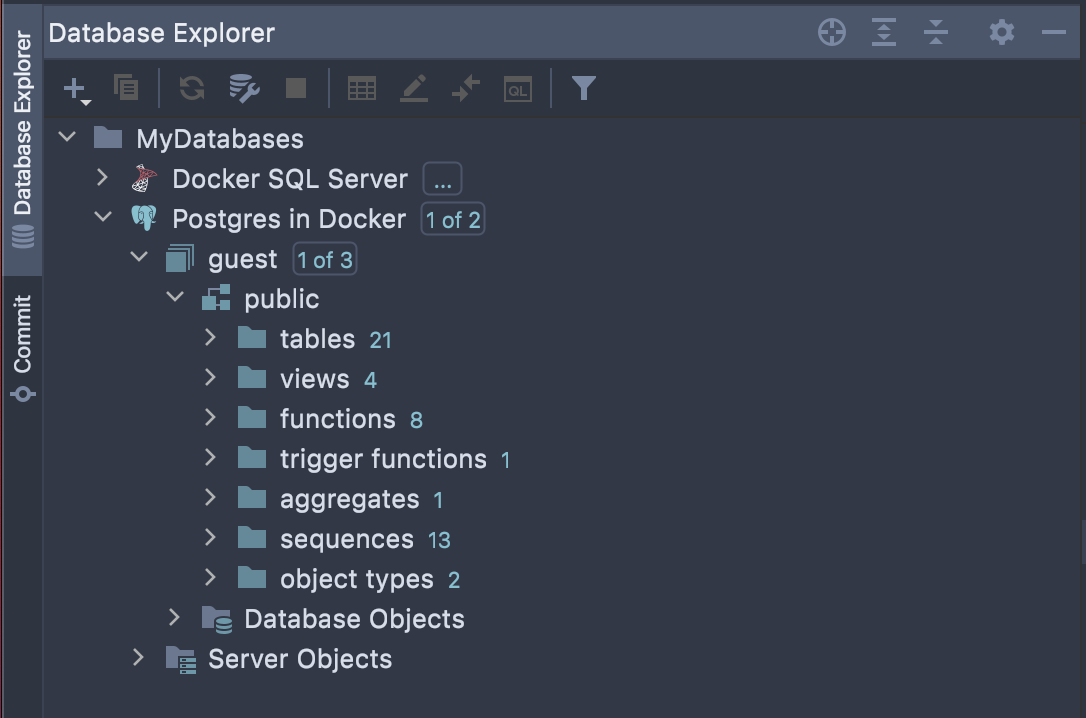The height and width of the screenshot is (718, 1086).
Task: Open the table editor grid icon
Action: coord(362,89)
